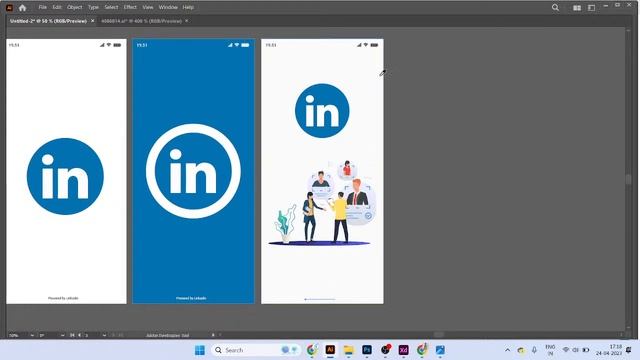Click the progress bar on third artboard
Screen dimensions: 640x360
pyautogui.click(x=320, y=299)
